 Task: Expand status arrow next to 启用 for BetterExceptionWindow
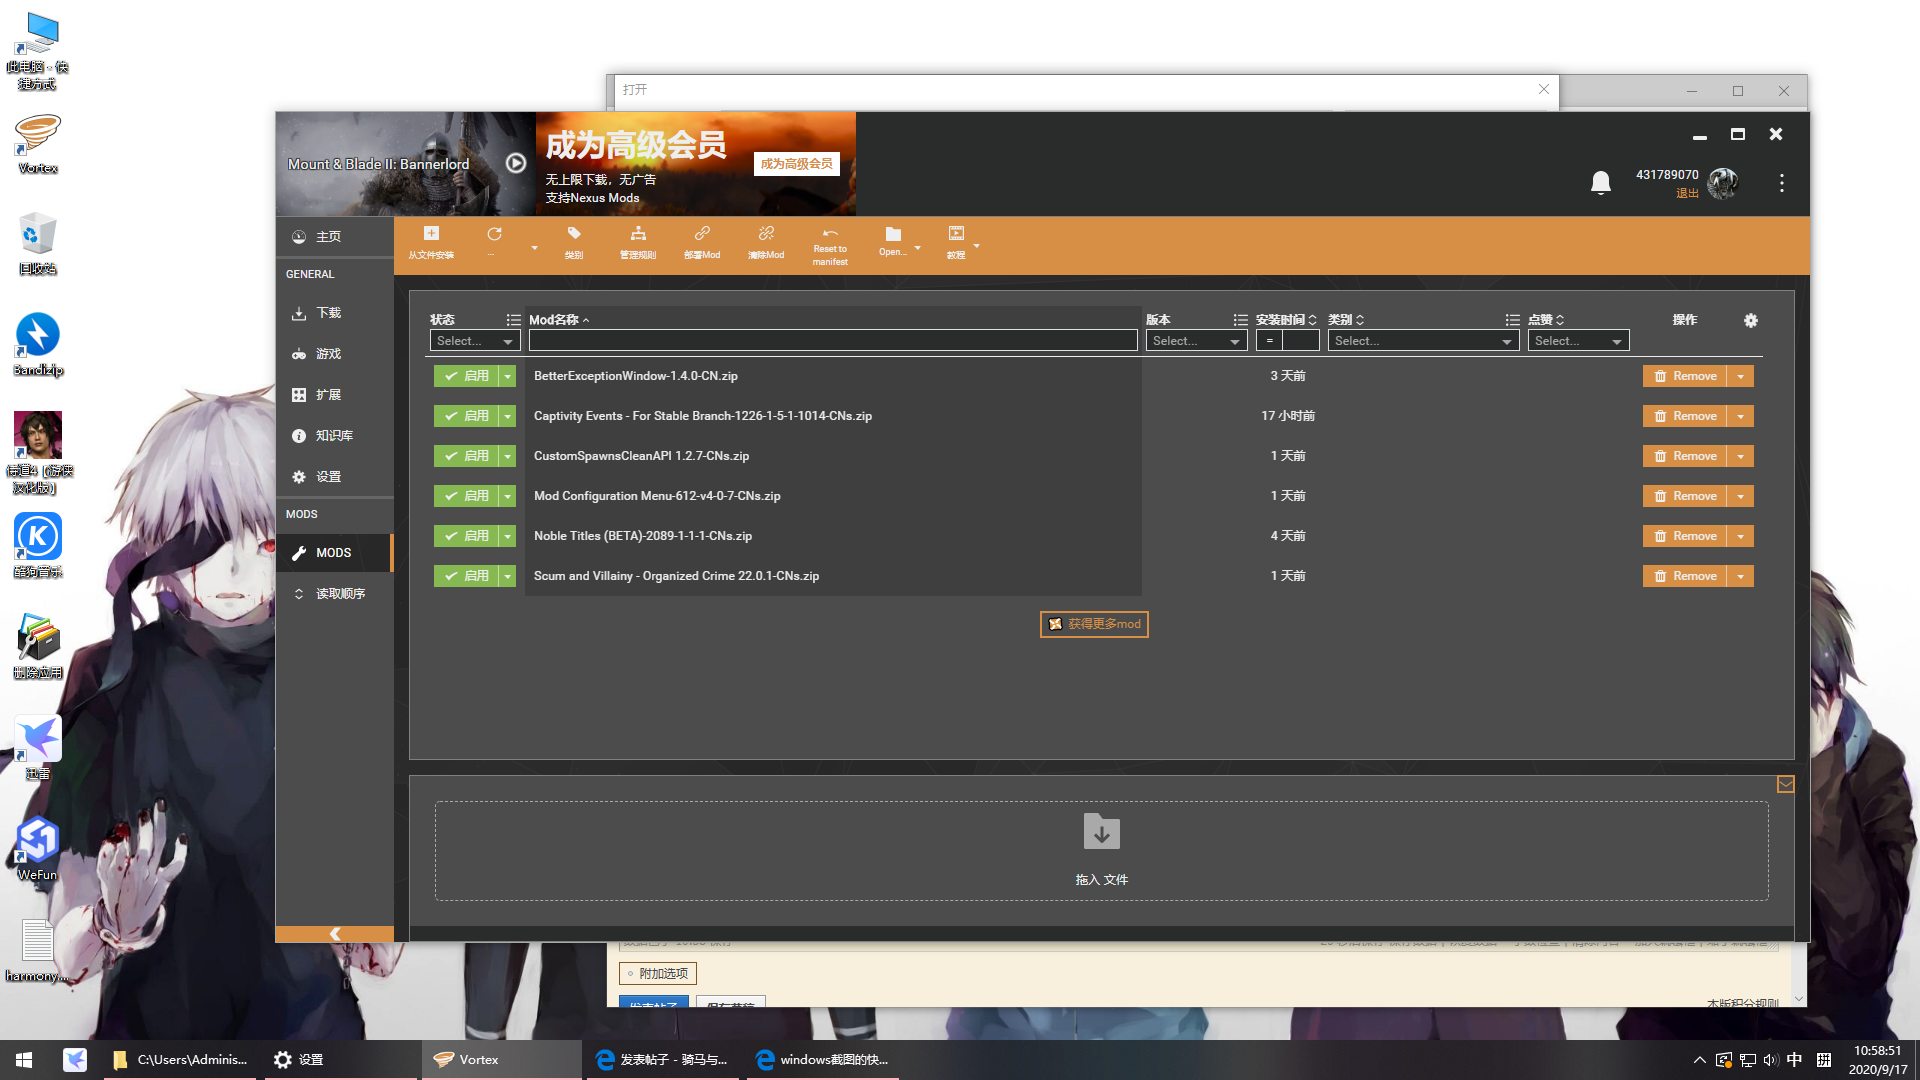[508, 376]
